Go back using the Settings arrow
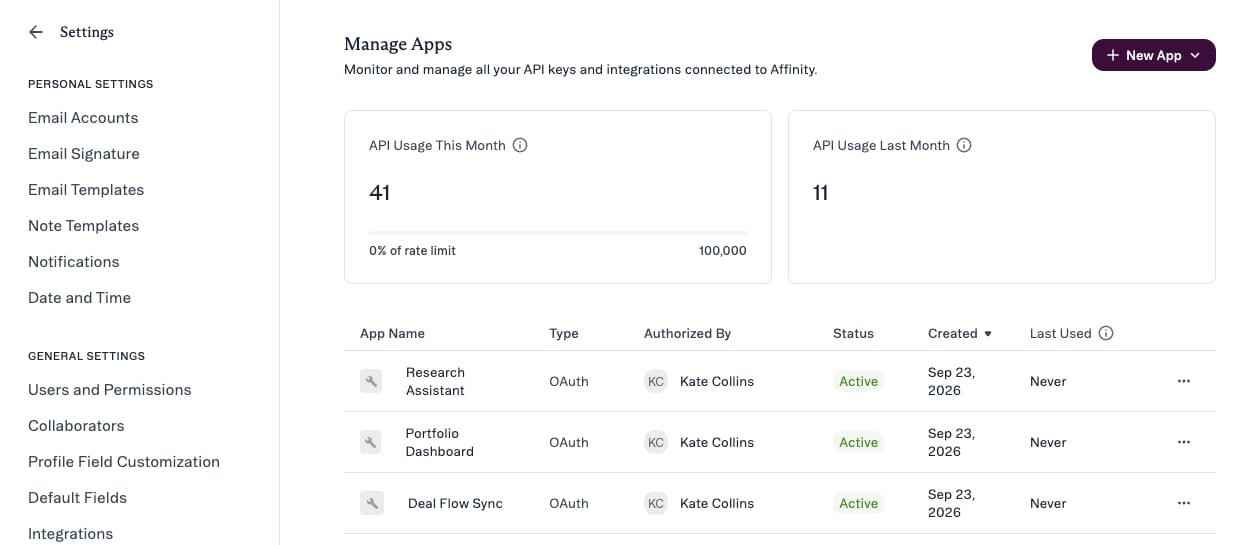 click(36, 32)
